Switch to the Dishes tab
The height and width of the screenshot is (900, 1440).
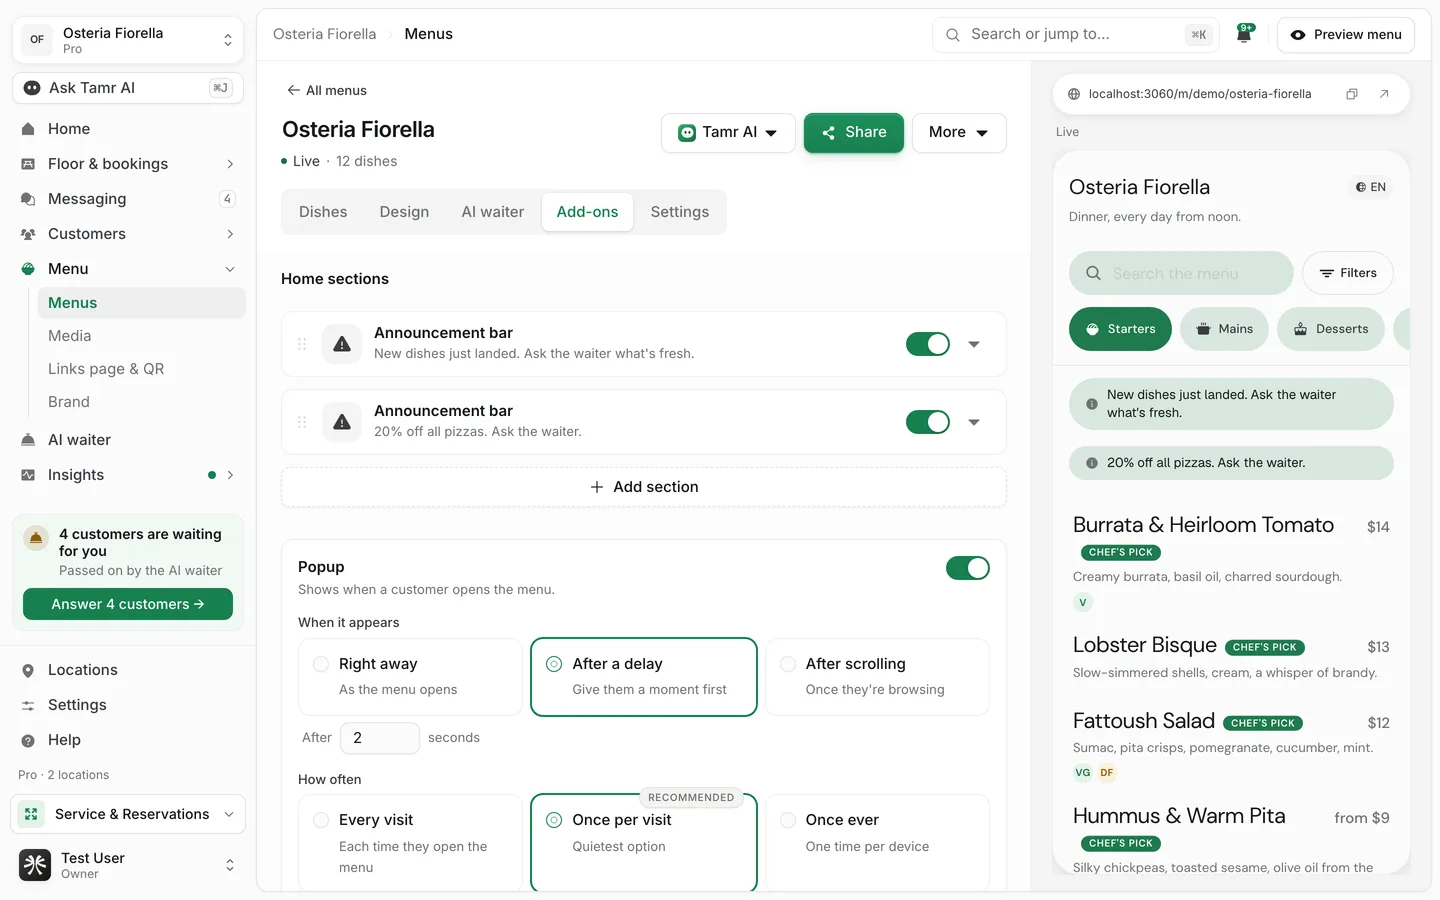pos(323,212)
